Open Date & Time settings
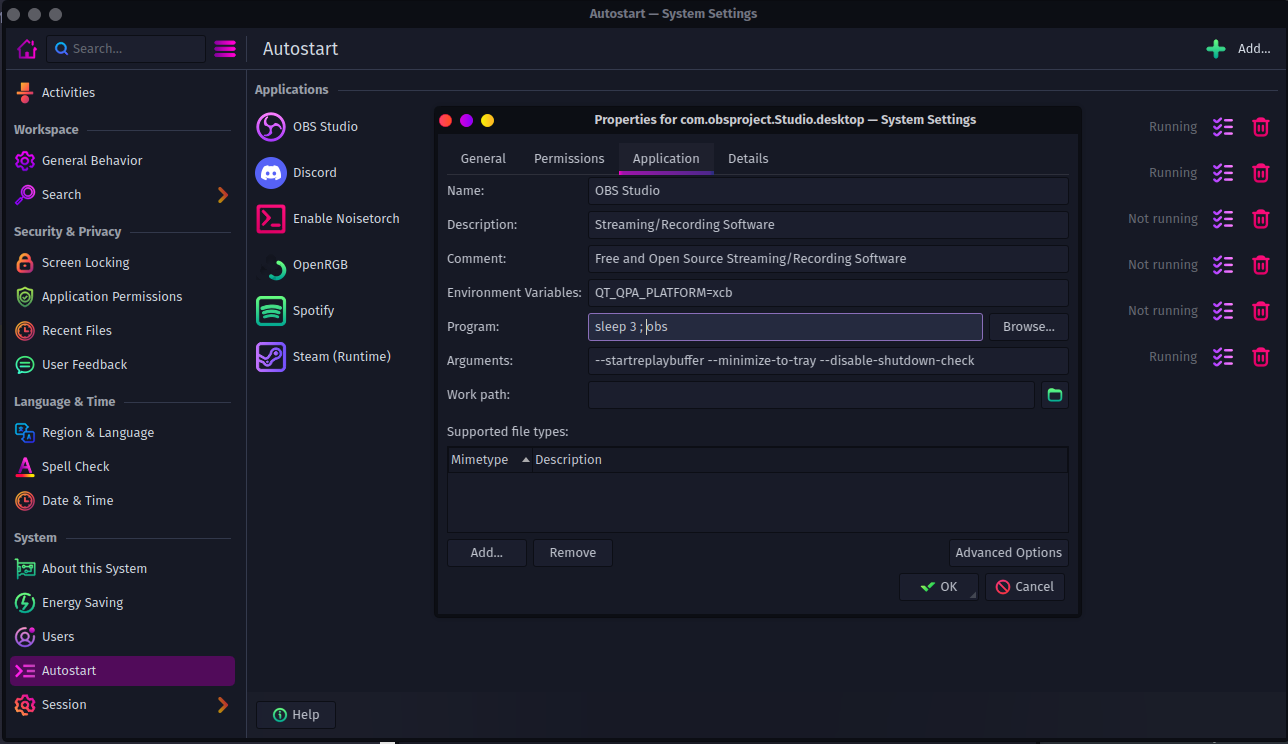 (x=122, y=501)
